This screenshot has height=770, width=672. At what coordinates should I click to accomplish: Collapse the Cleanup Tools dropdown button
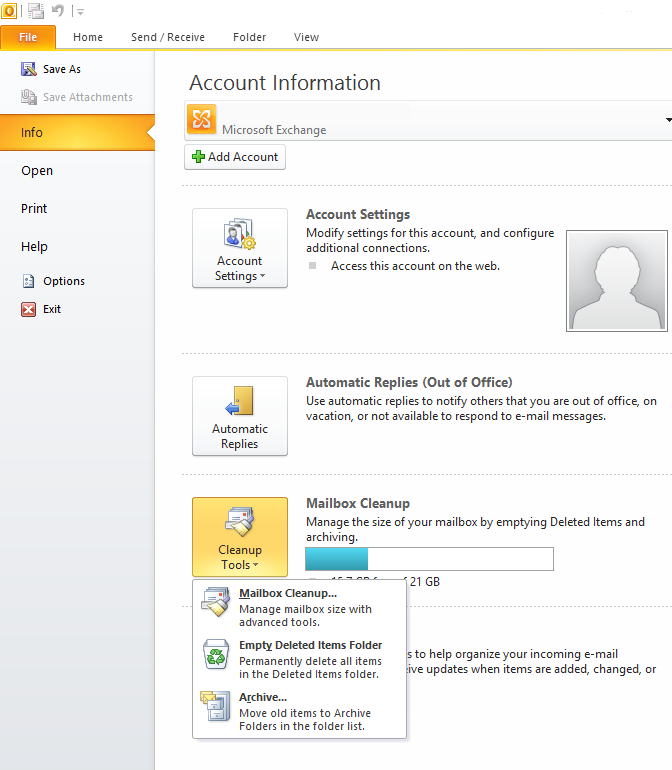pyautogui.click(x=240, y=537)
